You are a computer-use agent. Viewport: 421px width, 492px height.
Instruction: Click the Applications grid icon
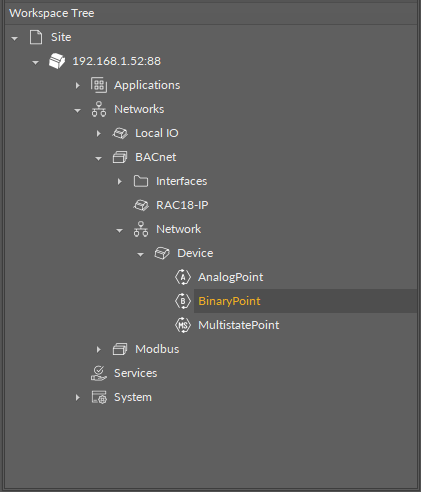pos(99,85)
